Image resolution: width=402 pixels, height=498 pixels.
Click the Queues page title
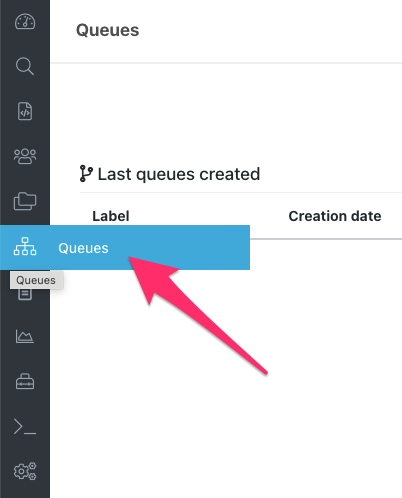(107, 30)
